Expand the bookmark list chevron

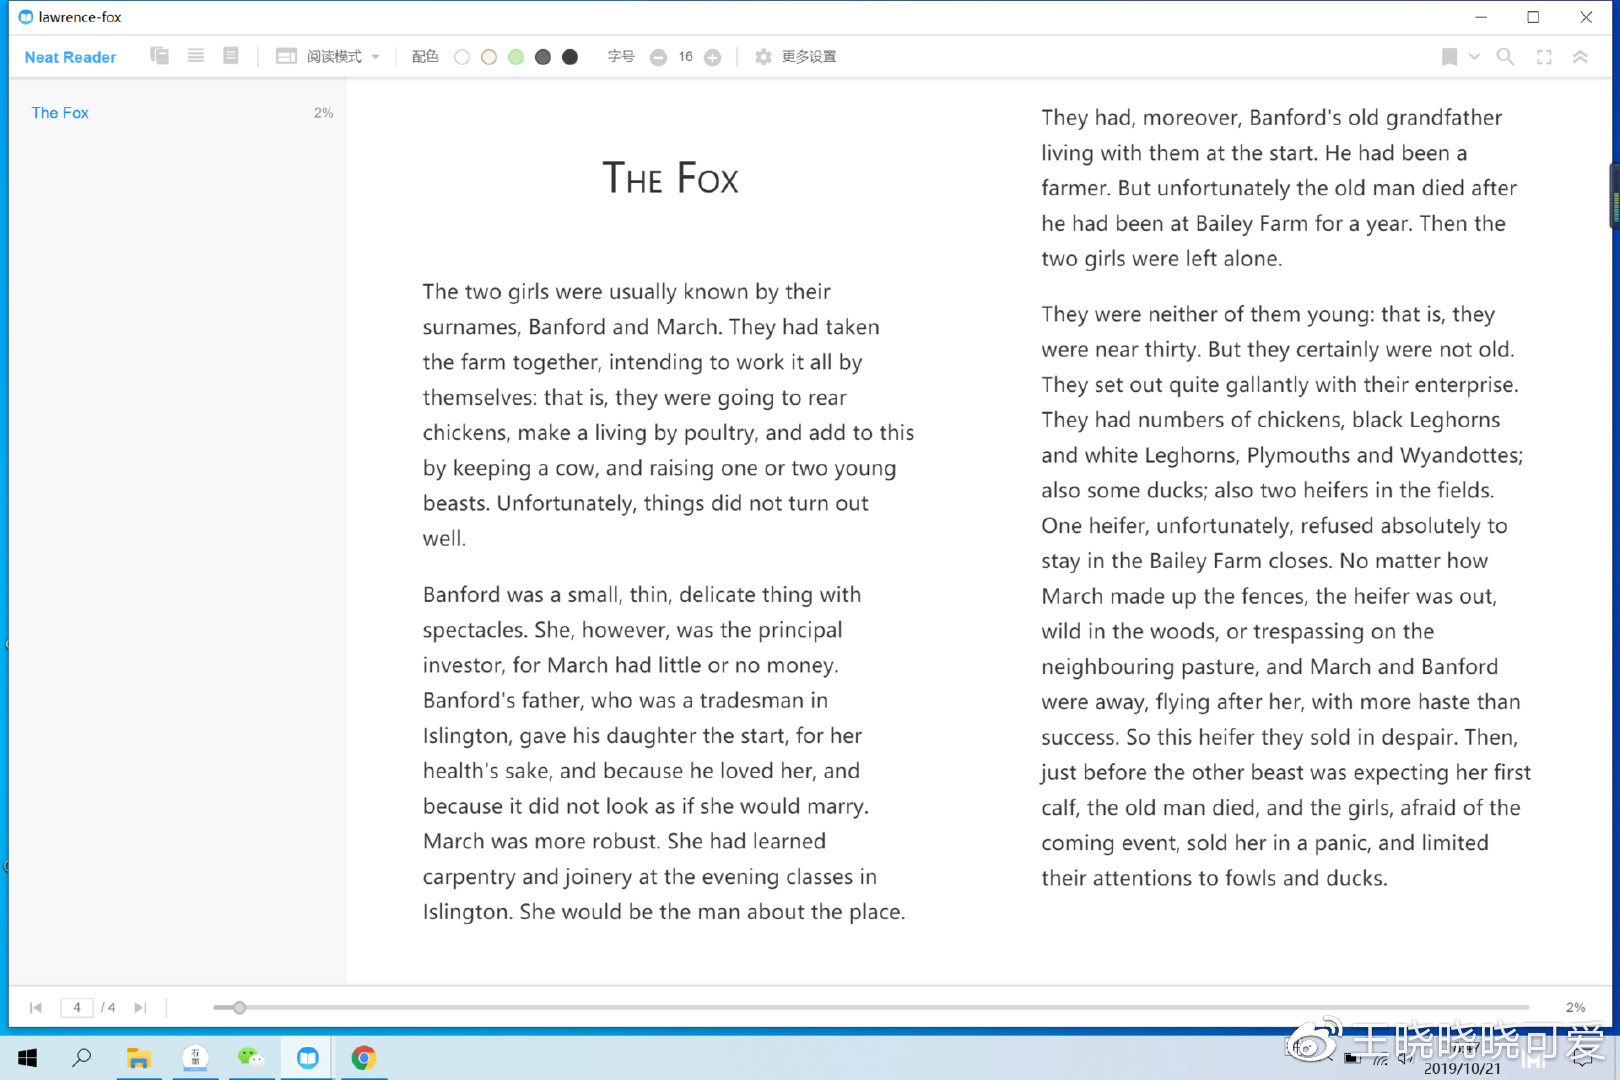tap(1474, 57)
